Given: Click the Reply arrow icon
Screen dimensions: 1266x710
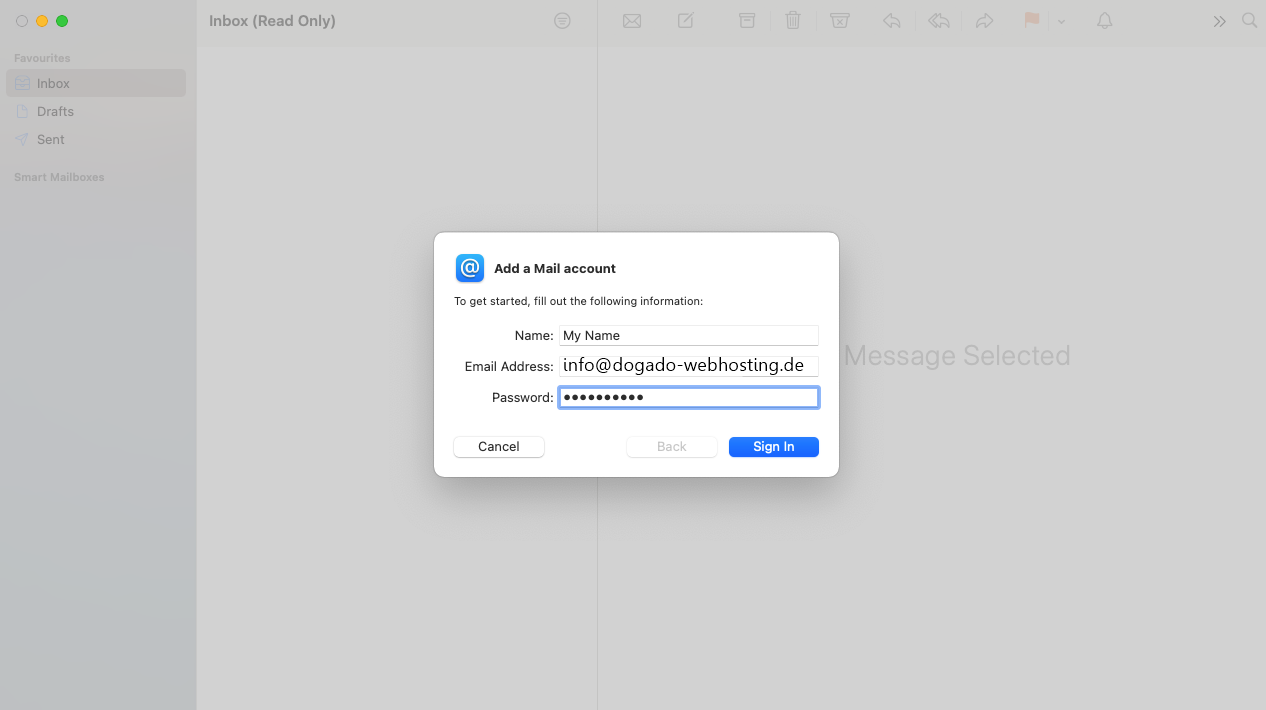Looking at the screenshot, I should [892, 21].
